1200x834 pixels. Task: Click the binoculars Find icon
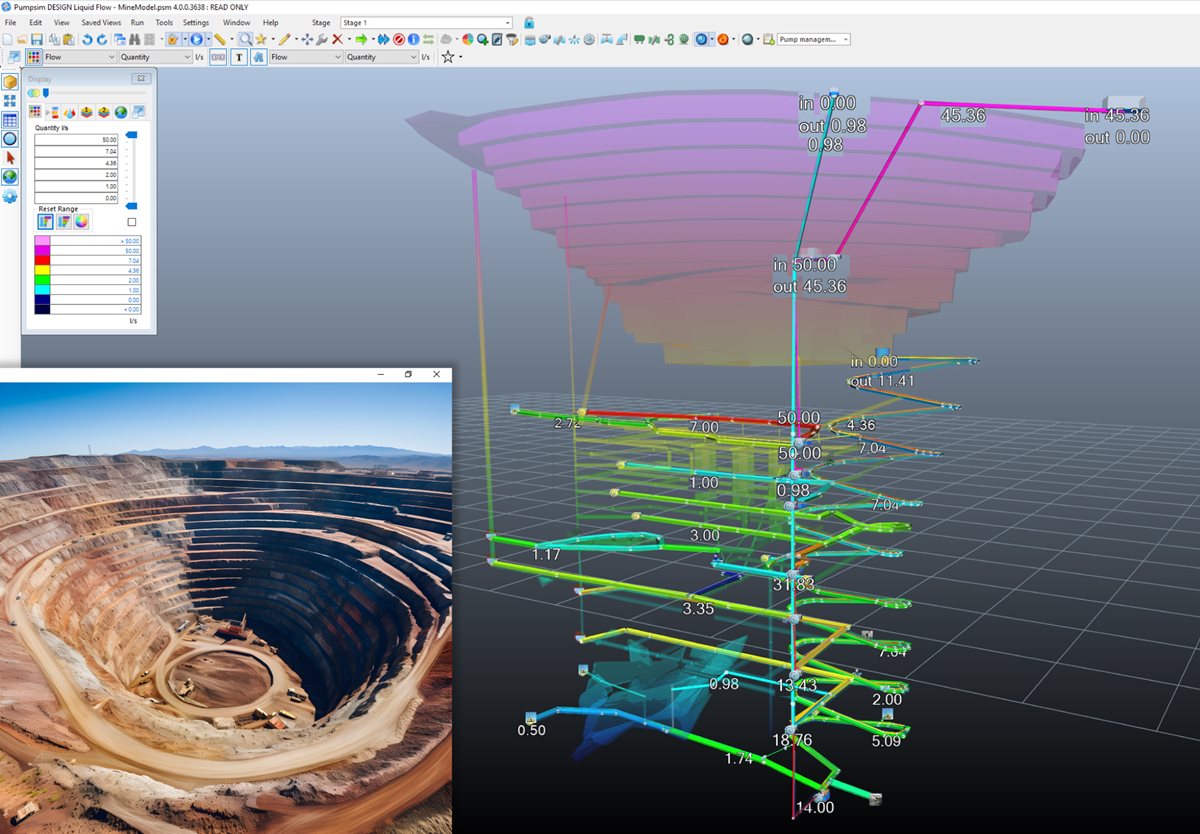134,39
